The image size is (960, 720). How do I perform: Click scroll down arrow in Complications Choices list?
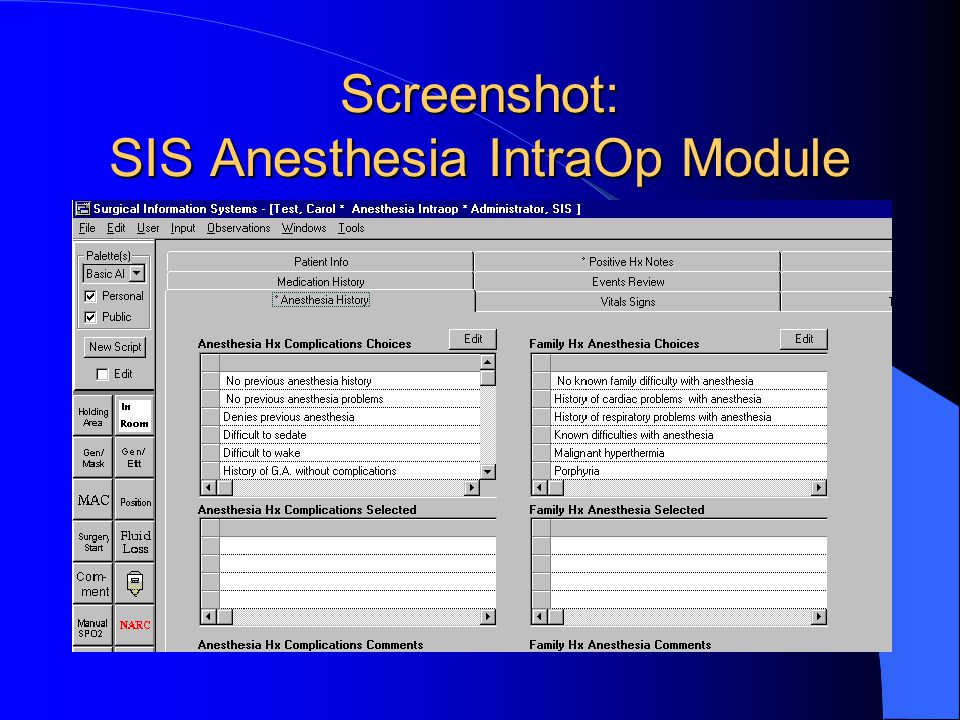(487, 471)
